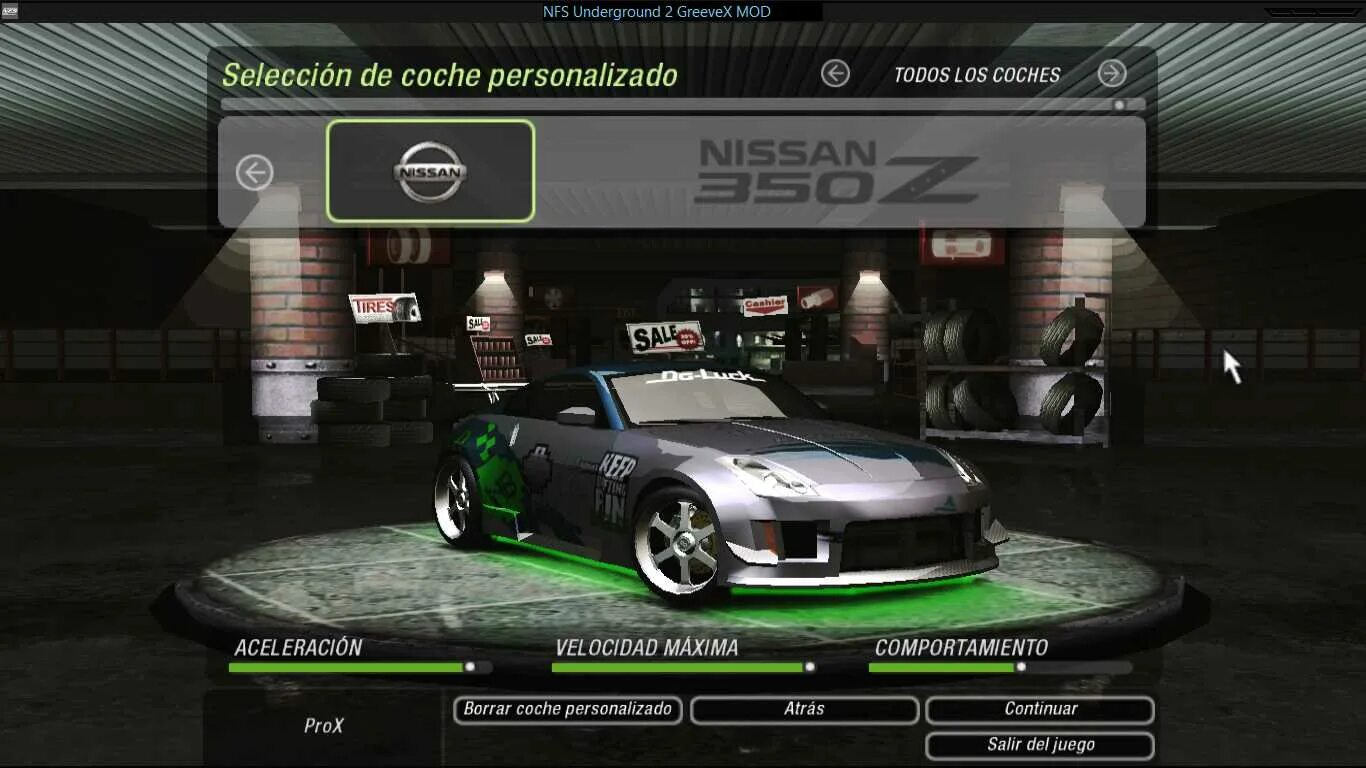Click the COMPORTAMIENTO label
This screenshot has height=768, width=1366.
coord(961,647)
